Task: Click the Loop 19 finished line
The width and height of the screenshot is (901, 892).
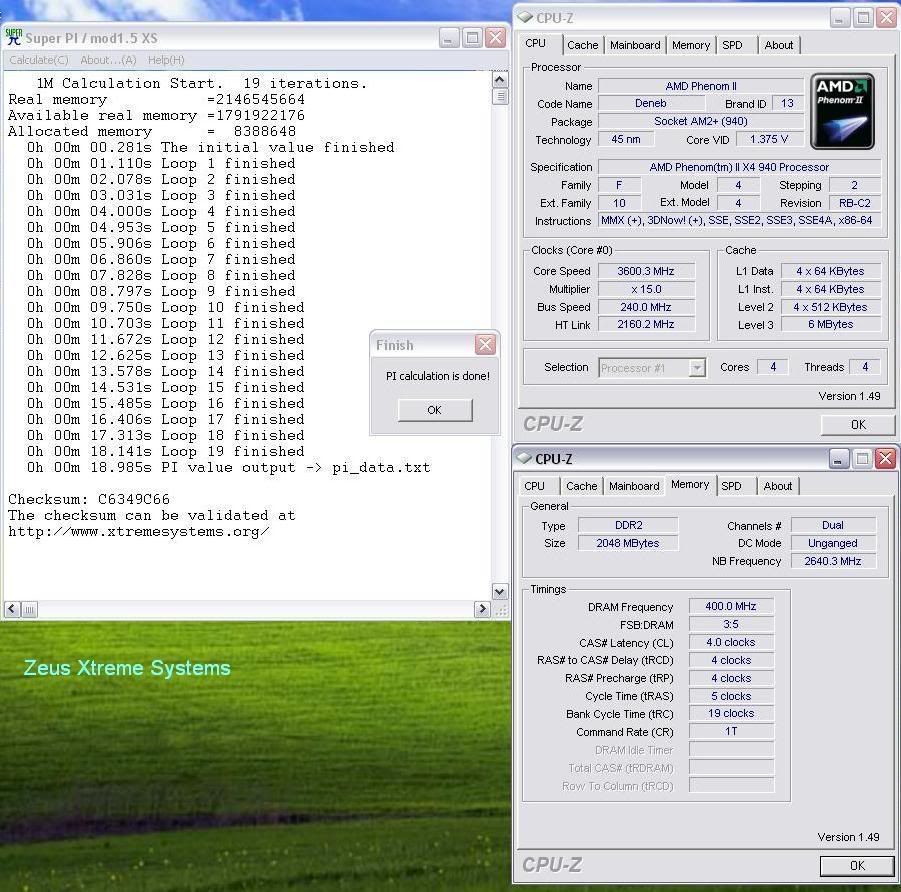Action: point(165,451)
